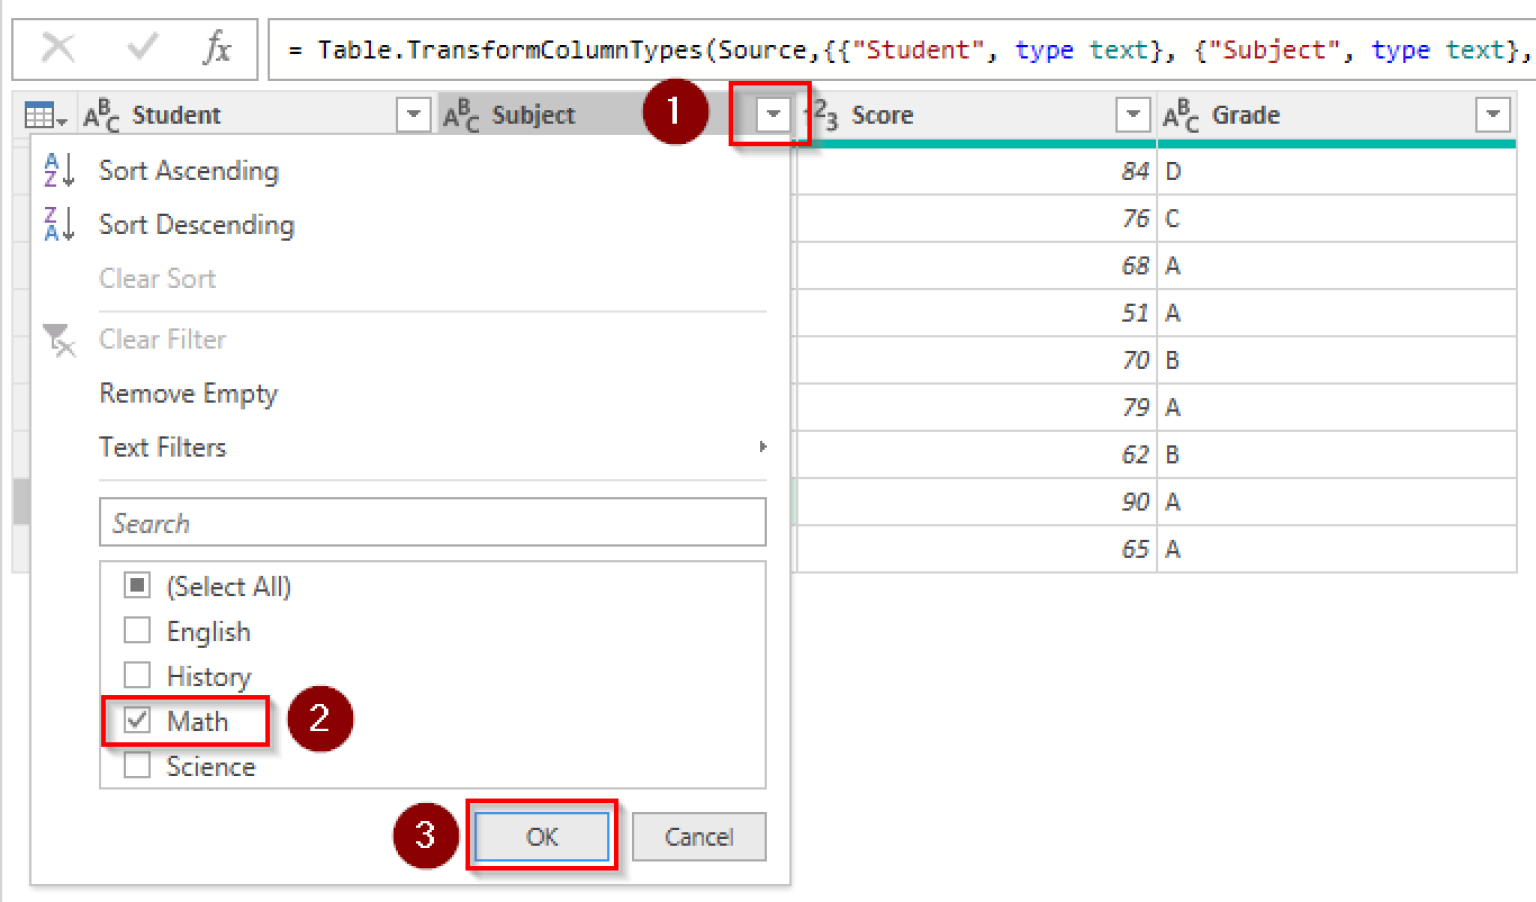Expand the Text Filters submenu
The width and height of the screenshot is (1536, 902).
tap(163, 447)
